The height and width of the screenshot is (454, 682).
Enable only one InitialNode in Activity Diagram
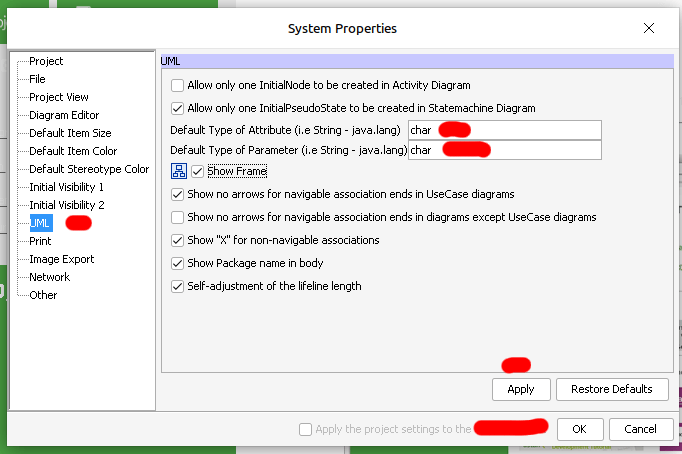point(178,86)
